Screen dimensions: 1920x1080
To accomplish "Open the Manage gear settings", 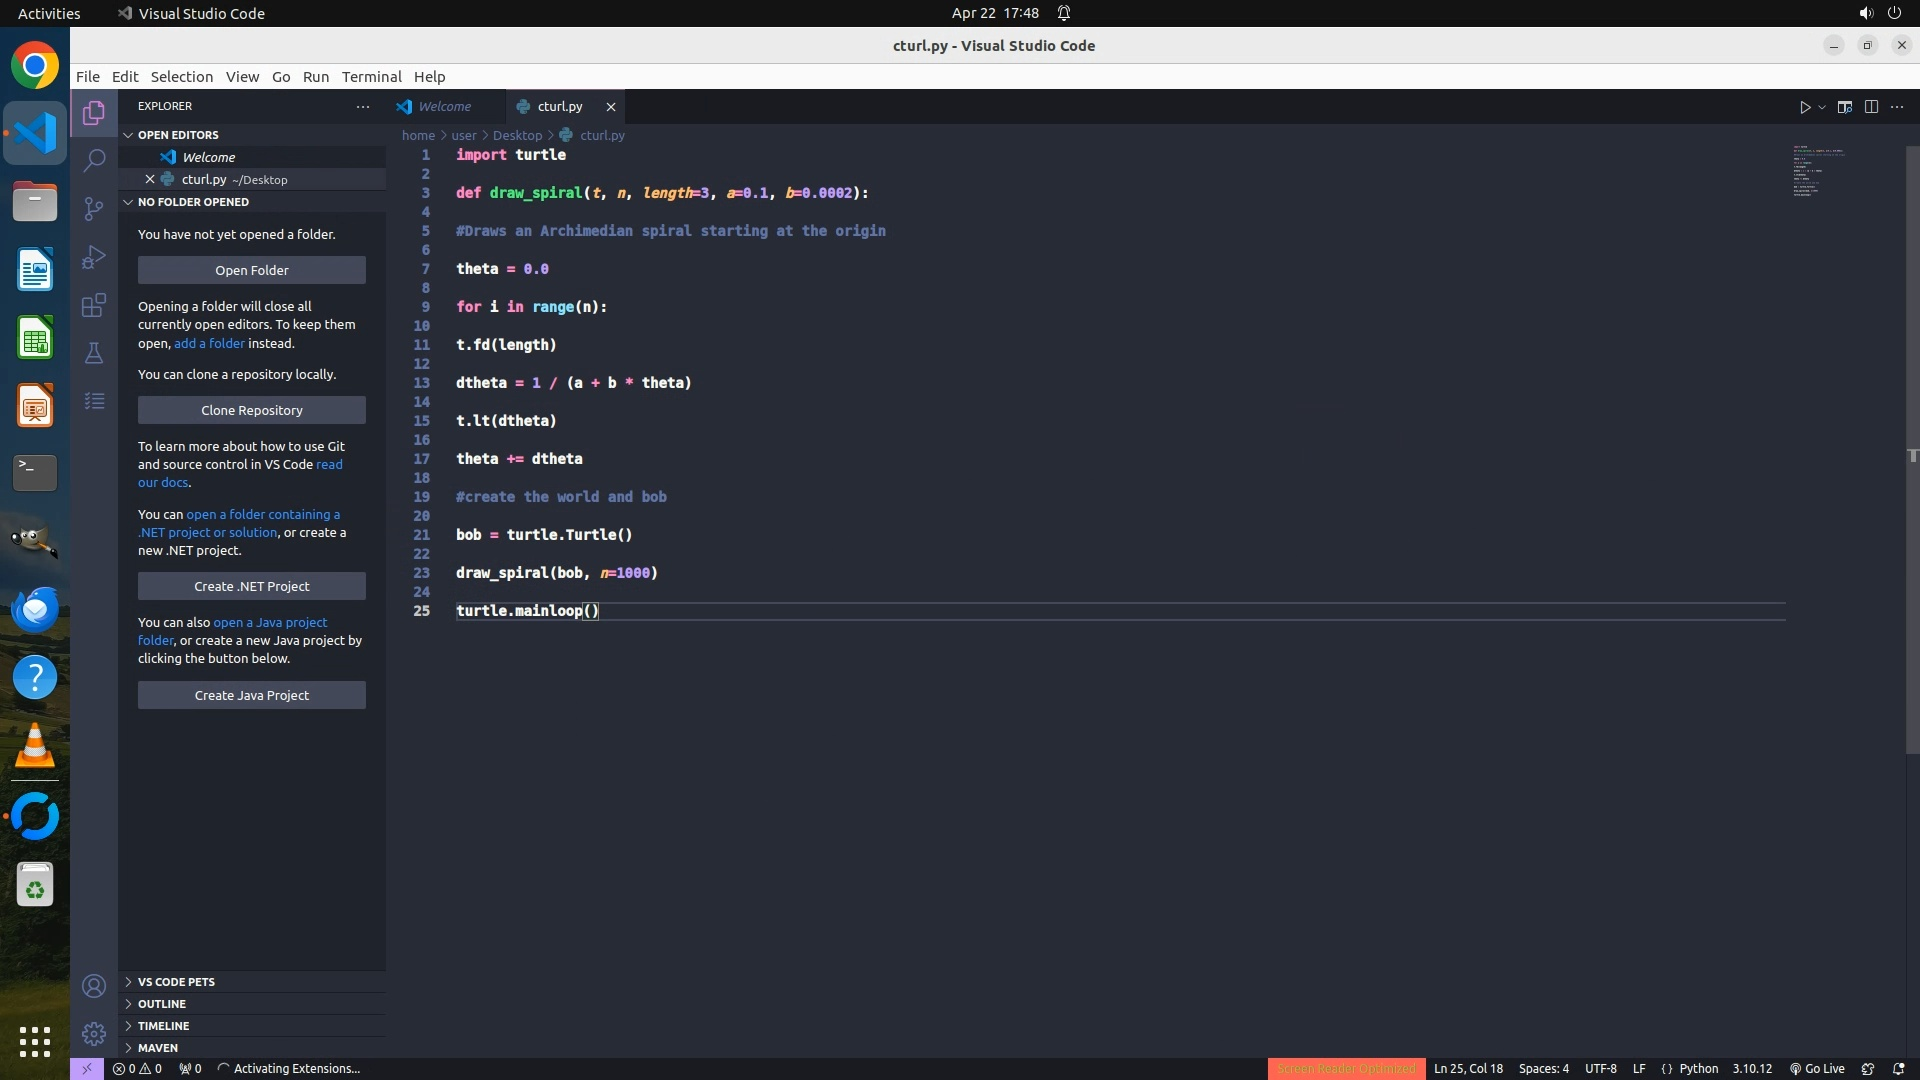I will [x=94, y=1033].
